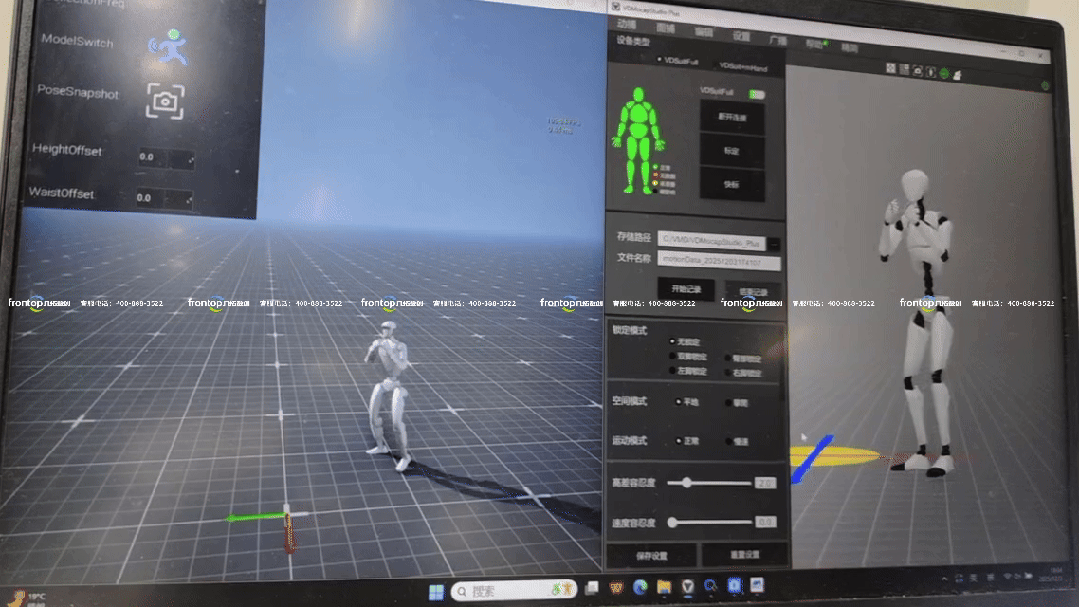Screen dimensions: 1079x607
Task: Select the second space mode radio option
Action: tap(729, 403)
